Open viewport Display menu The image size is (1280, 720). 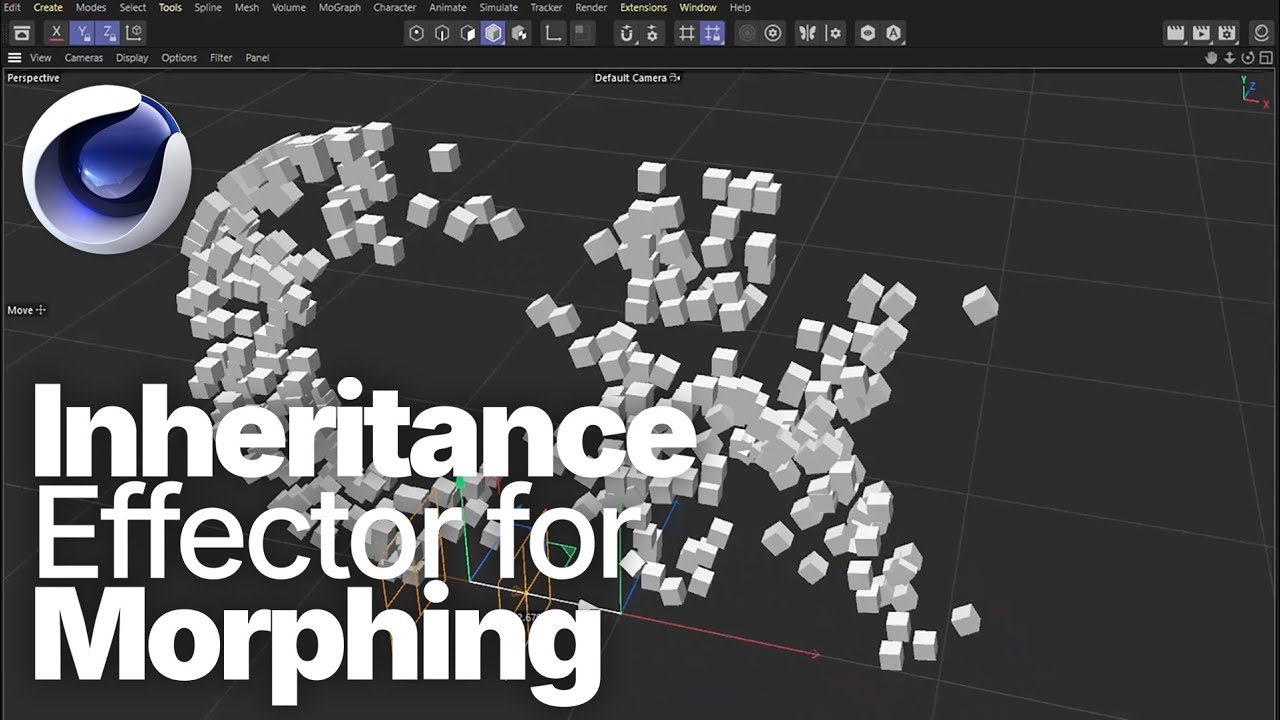[x=132, y=58]
